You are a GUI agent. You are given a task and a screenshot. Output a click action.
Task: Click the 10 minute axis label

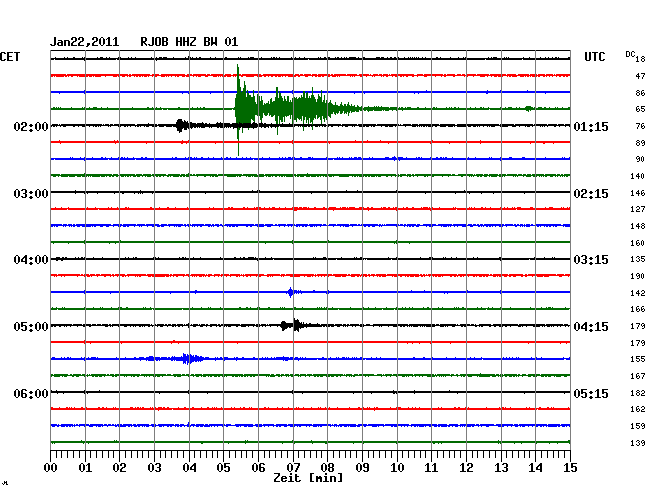point(397,468)
